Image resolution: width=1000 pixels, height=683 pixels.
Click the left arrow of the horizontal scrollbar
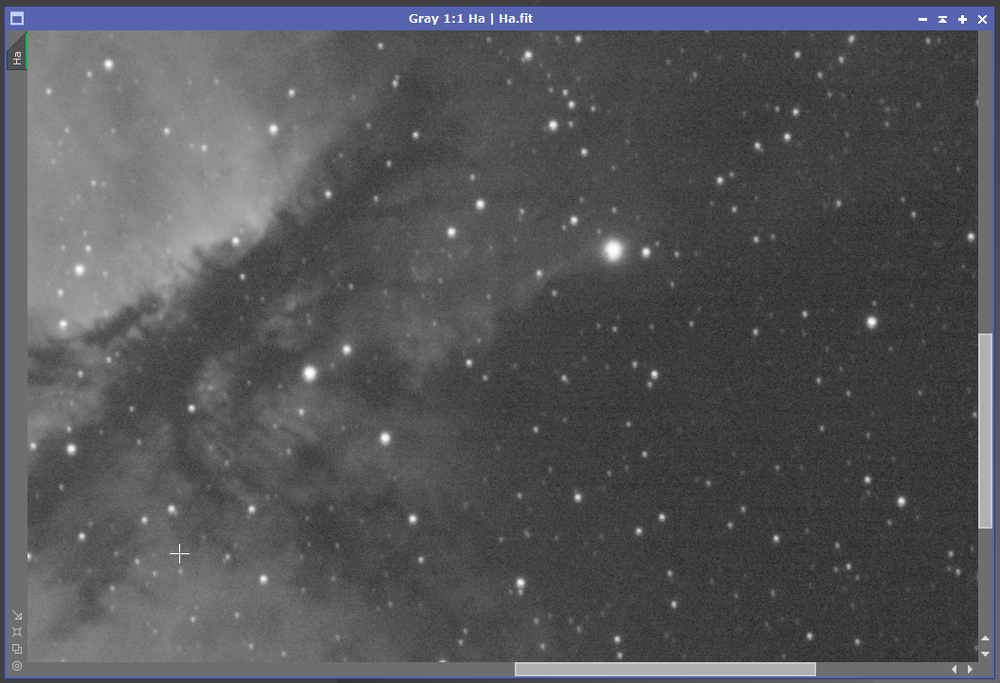[x=954, y=669]
